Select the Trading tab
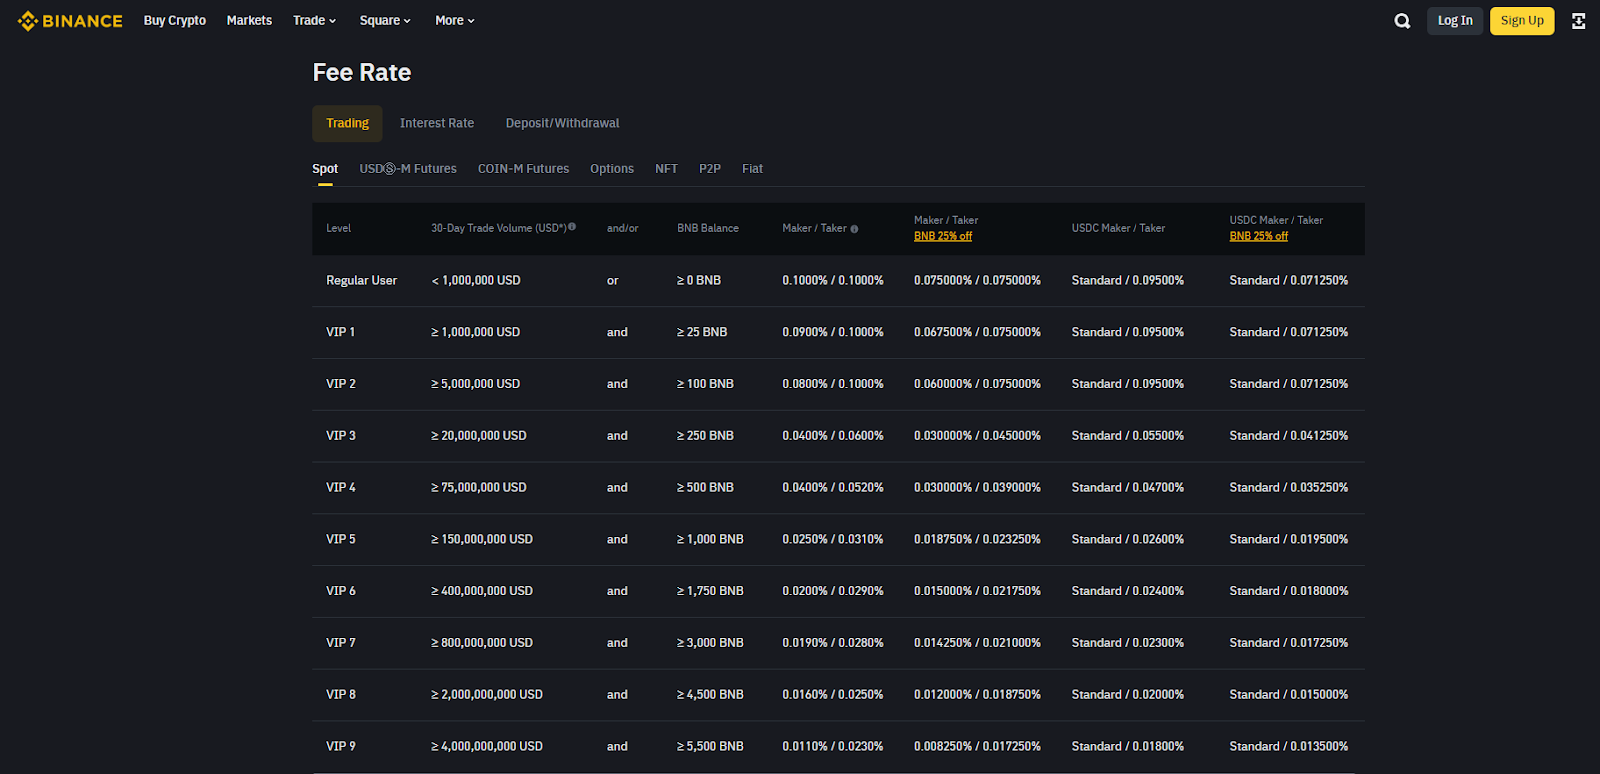The image size is (1600, 774). (x=347, y=123)
